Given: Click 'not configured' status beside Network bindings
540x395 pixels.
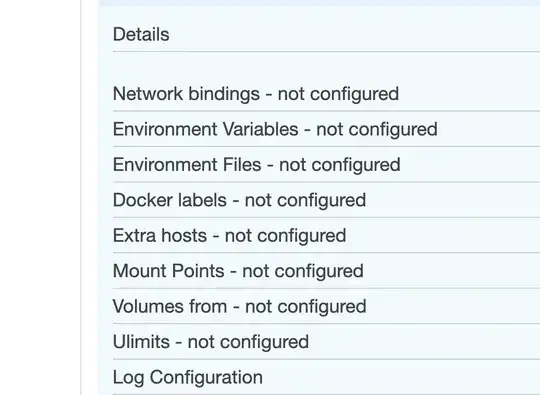Looking at the screenshot, I should (338, 94).
